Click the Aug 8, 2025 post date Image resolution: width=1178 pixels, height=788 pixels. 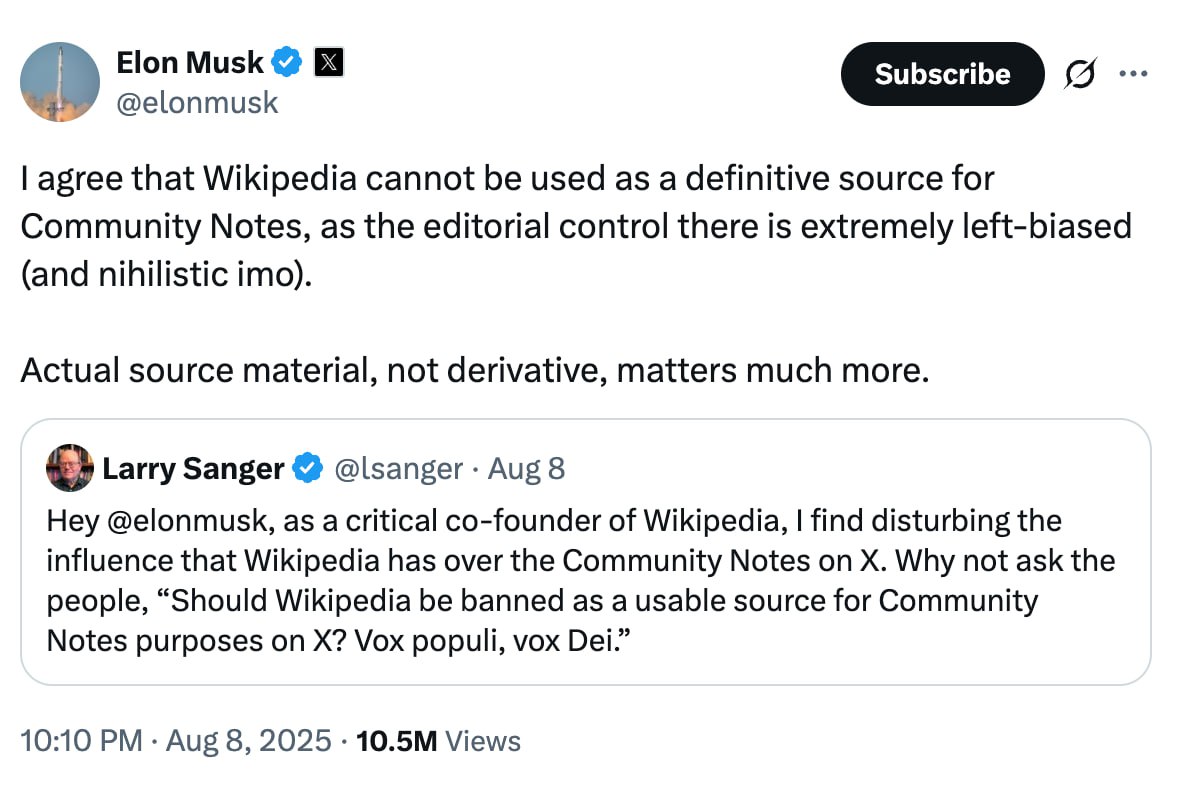pos(249,741)
